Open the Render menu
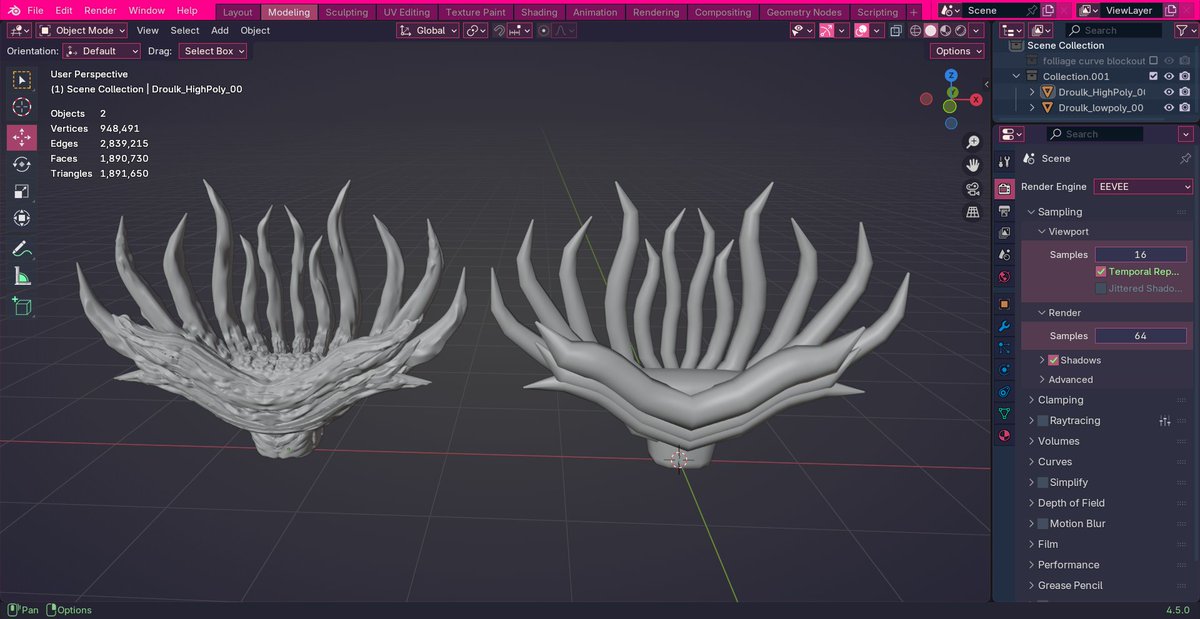1200x619 pixels. point(100,10)
